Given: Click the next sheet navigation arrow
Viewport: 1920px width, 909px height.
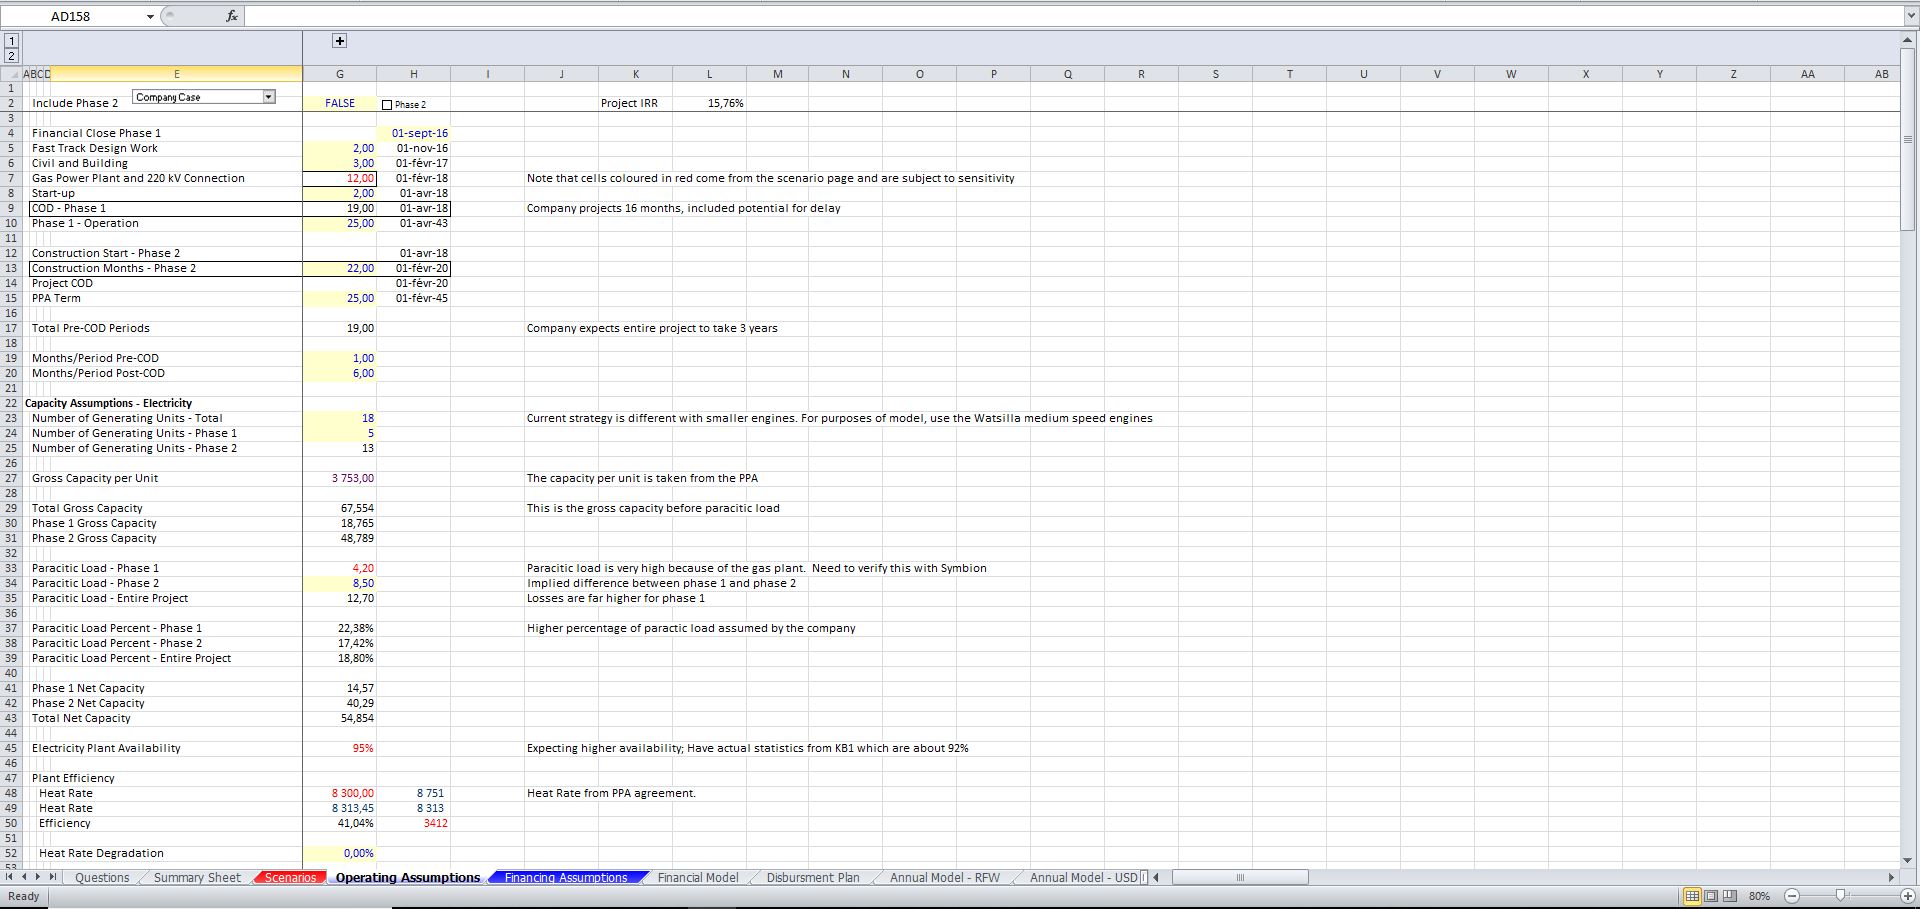Looking at the screenshot, I should (38, 877).
